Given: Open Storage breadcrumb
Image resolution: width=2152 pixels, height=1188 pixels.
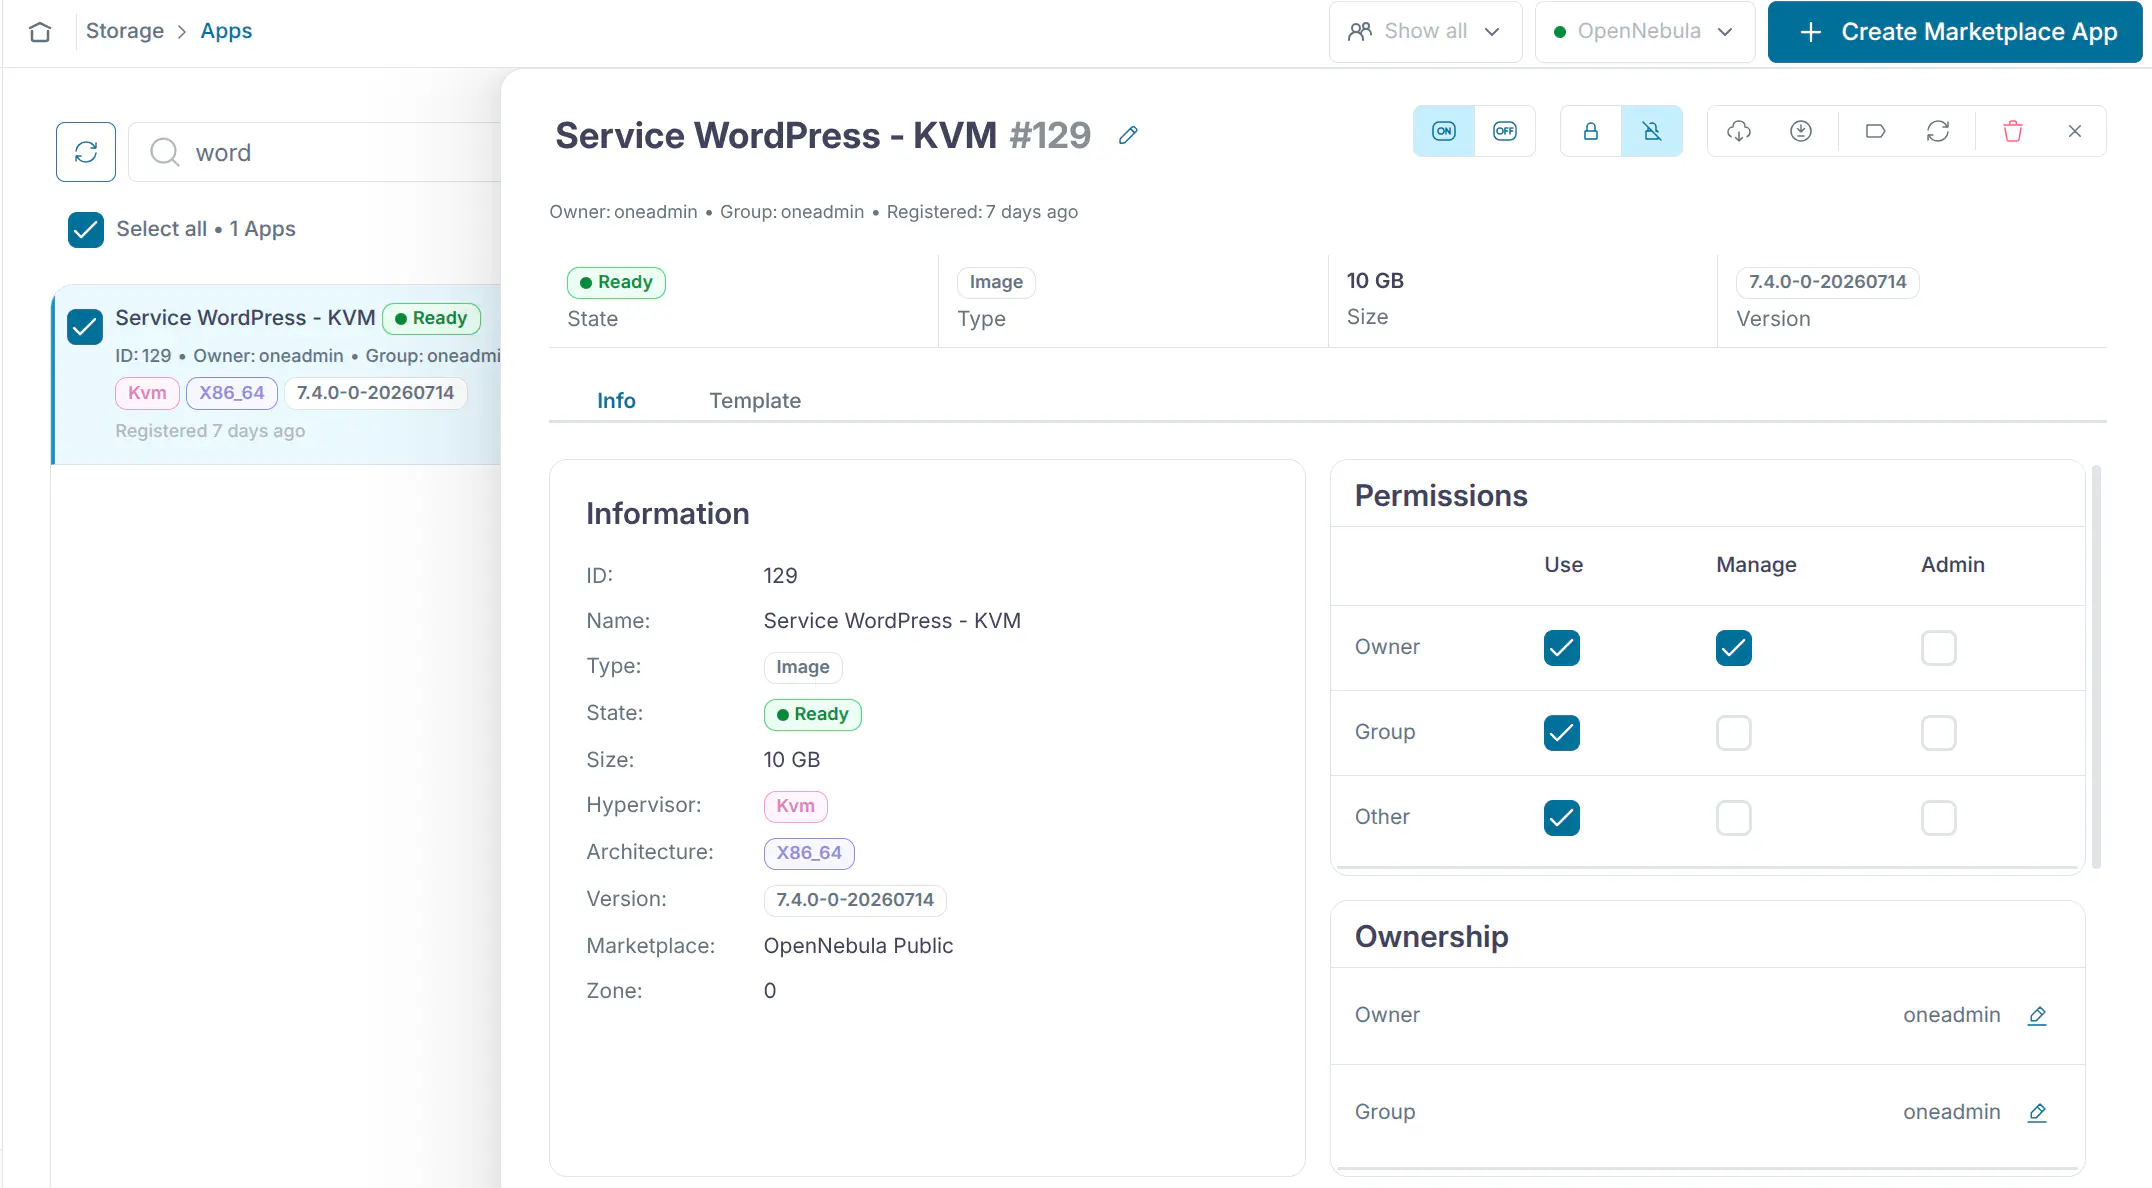Looking at the screenshot, I should coord(125,31).
